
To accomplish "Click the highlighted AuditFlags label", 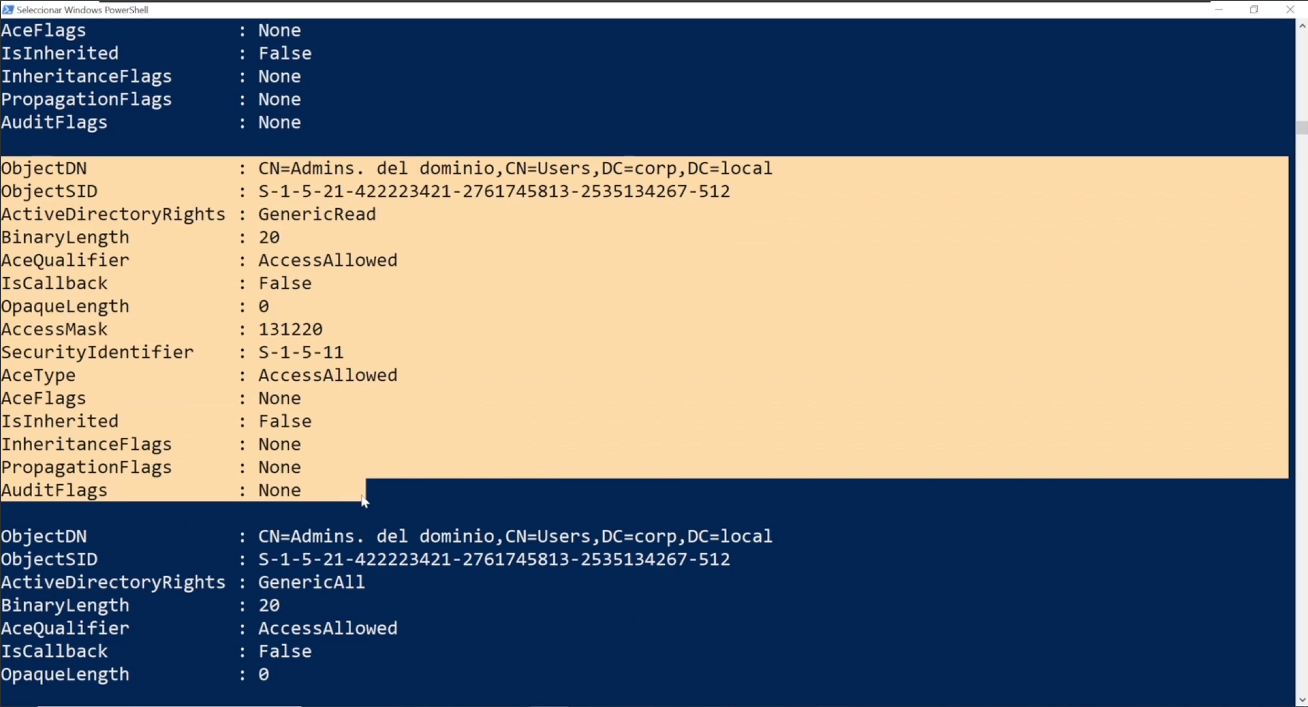I will (x=54, y=490).
